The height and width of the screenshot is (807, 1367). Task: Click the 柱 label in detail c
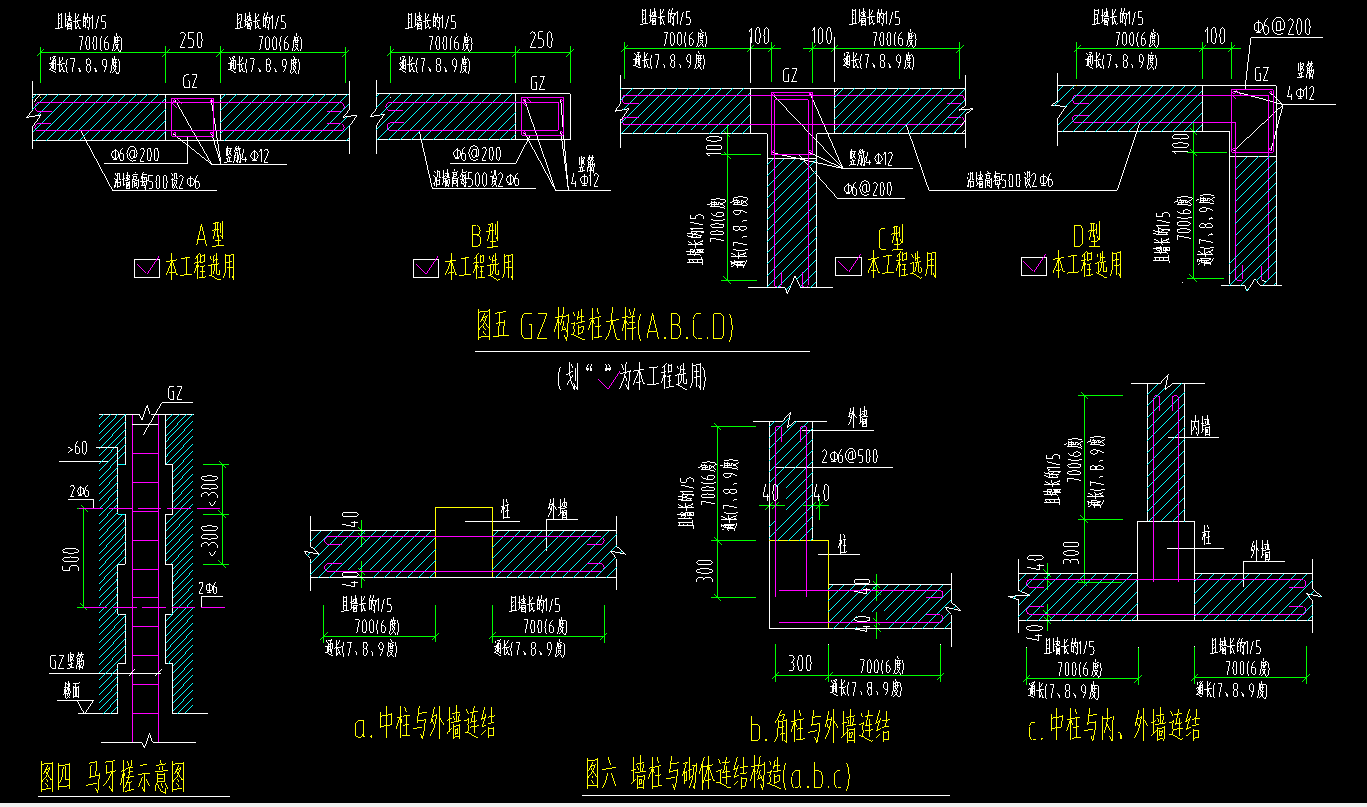coord(1207,537)
